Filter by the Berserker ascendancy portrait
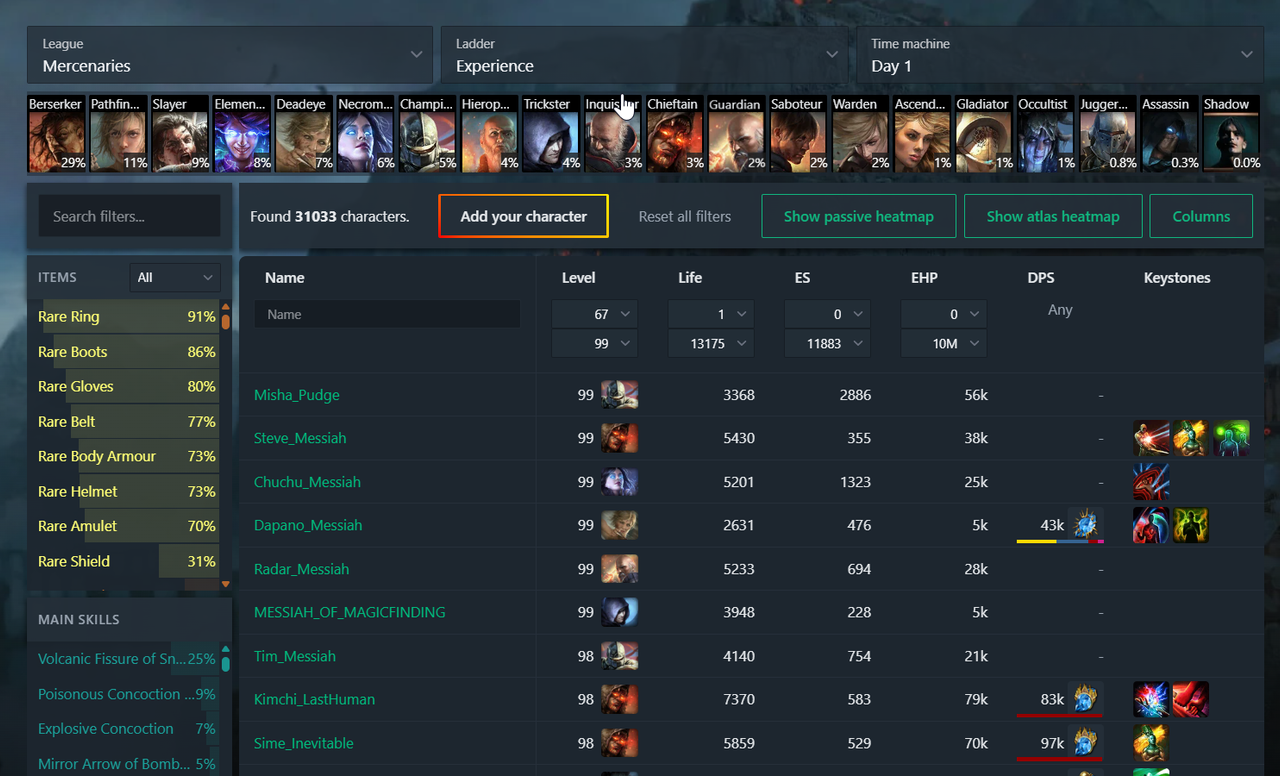This screenshot has width=1280, height=776. pyautogui.click(x=57, y=134)
